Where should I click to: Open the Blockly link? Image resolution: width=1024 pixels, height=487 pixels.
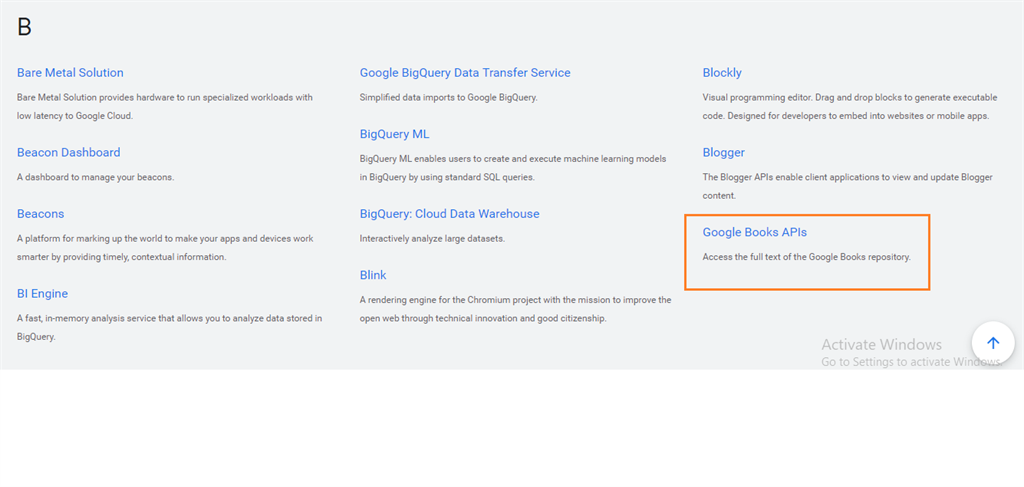[x=722, y=73]
